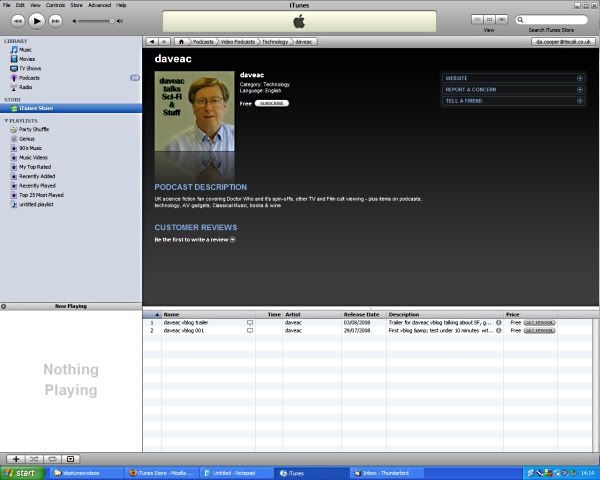Click Report a Concern link

click(x=514, y=90)
